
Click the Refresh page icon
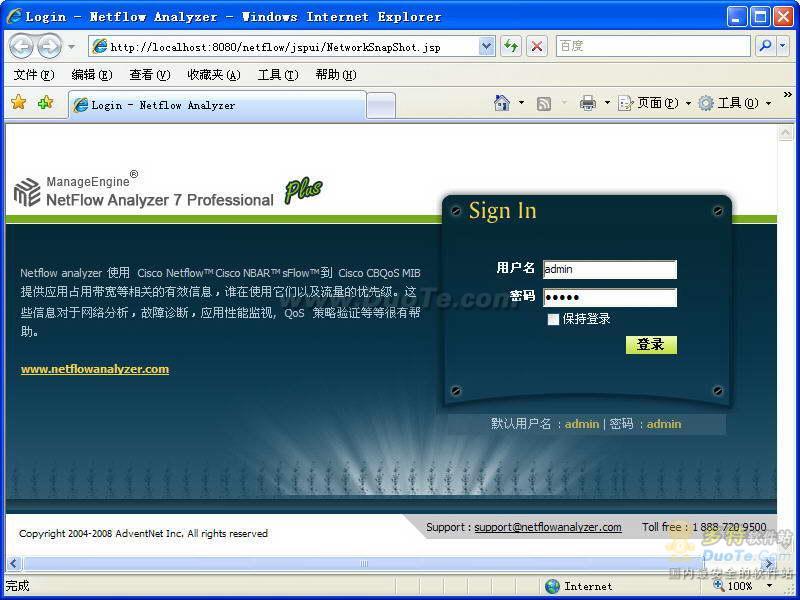tap(511, 46)
